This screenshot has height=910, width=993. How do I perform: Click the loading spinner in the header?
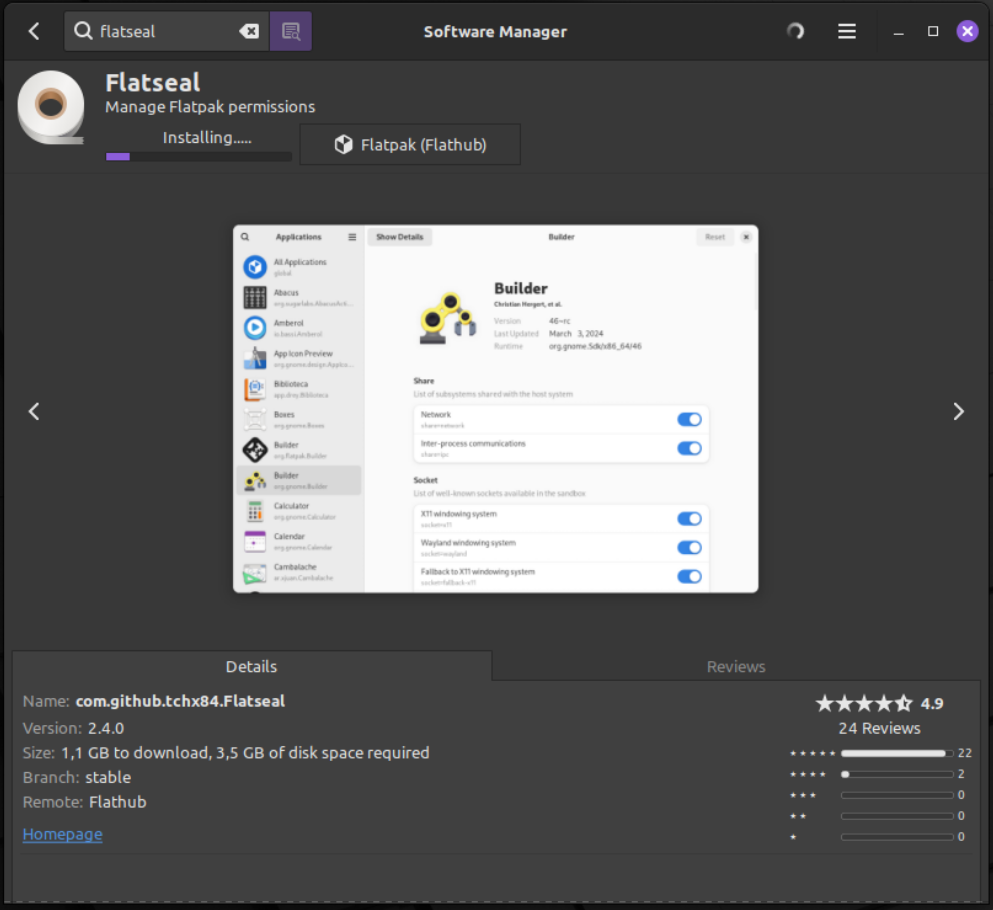click(795, 31)
